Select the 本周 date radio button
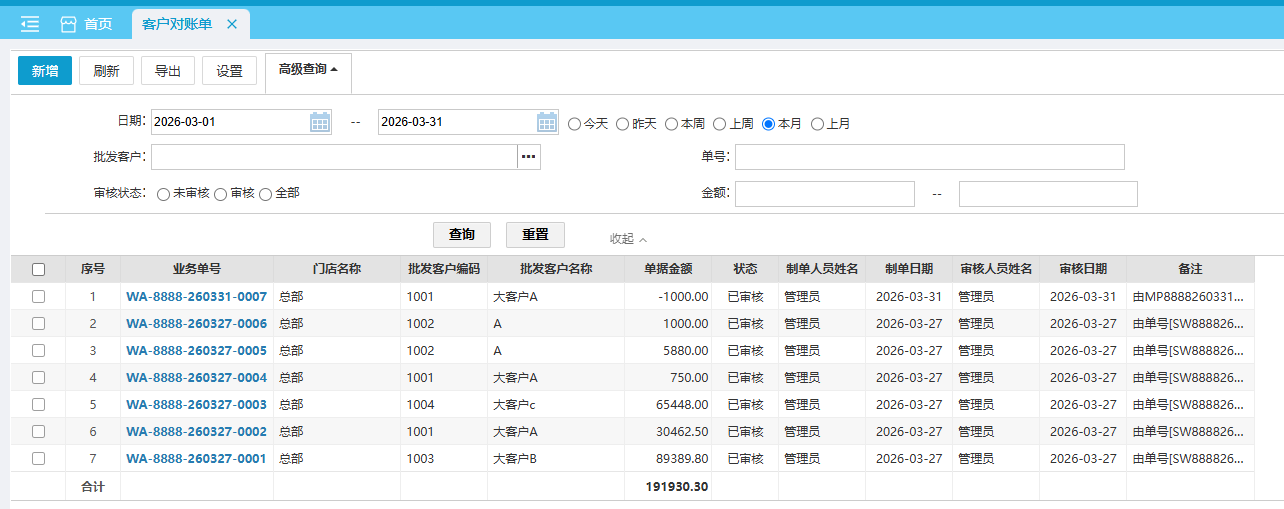 (x=671, y=124)
